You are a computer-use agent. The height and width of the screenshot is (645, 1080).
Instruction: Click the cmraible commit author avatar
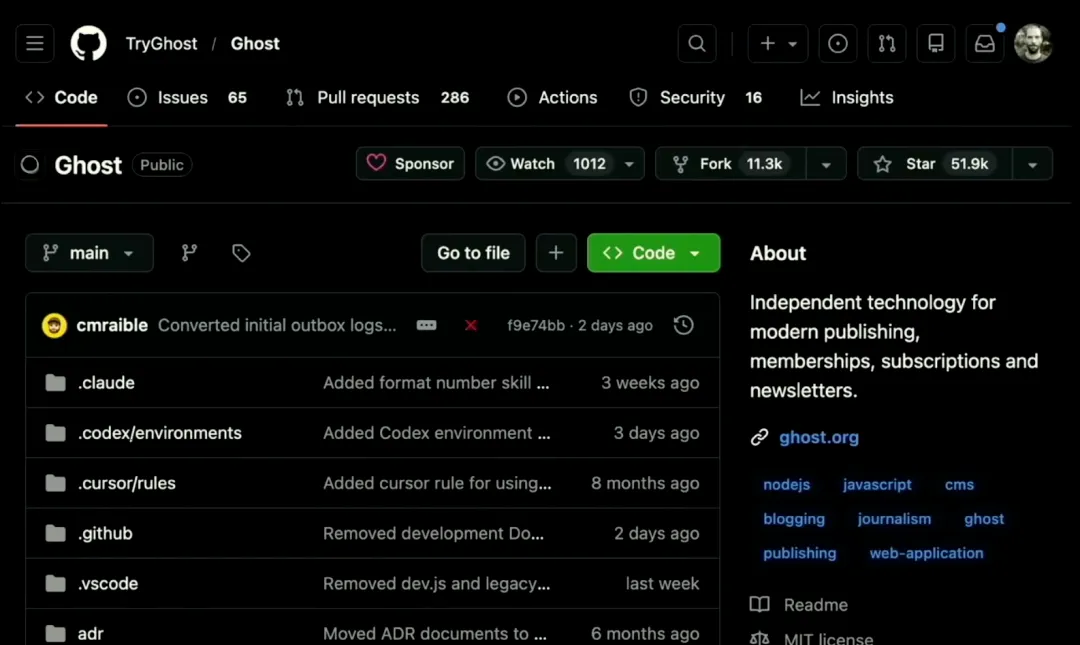click(54, 325)
